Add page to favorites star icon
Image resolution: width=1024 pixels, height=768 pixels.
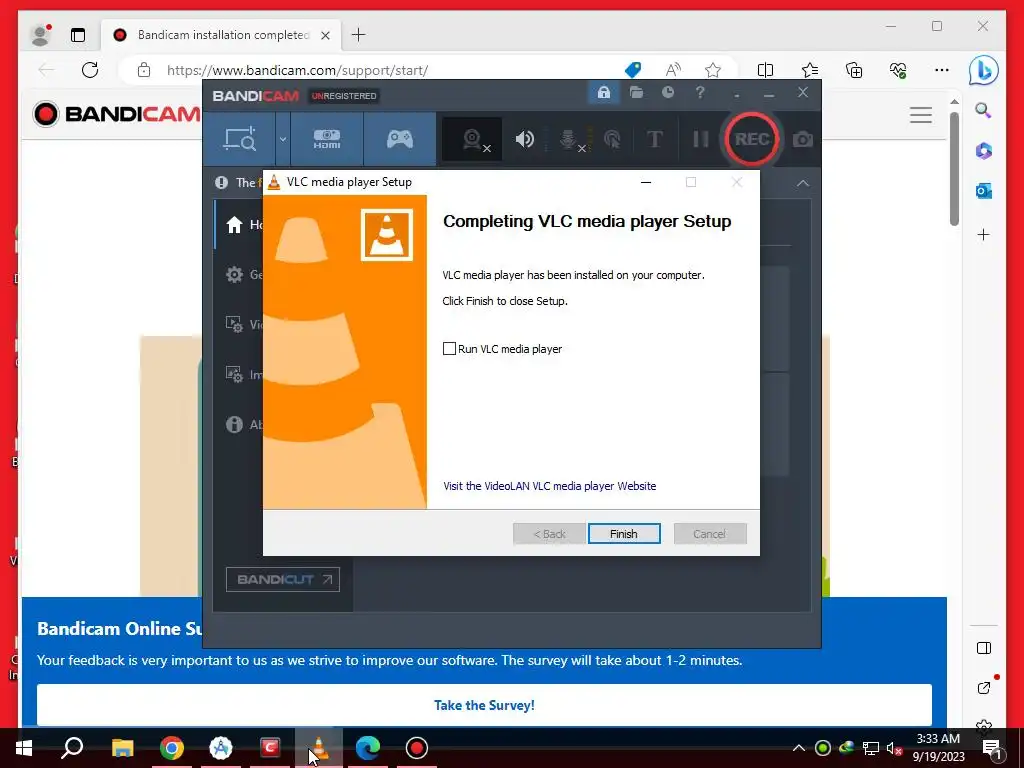(x=713, y=70)
